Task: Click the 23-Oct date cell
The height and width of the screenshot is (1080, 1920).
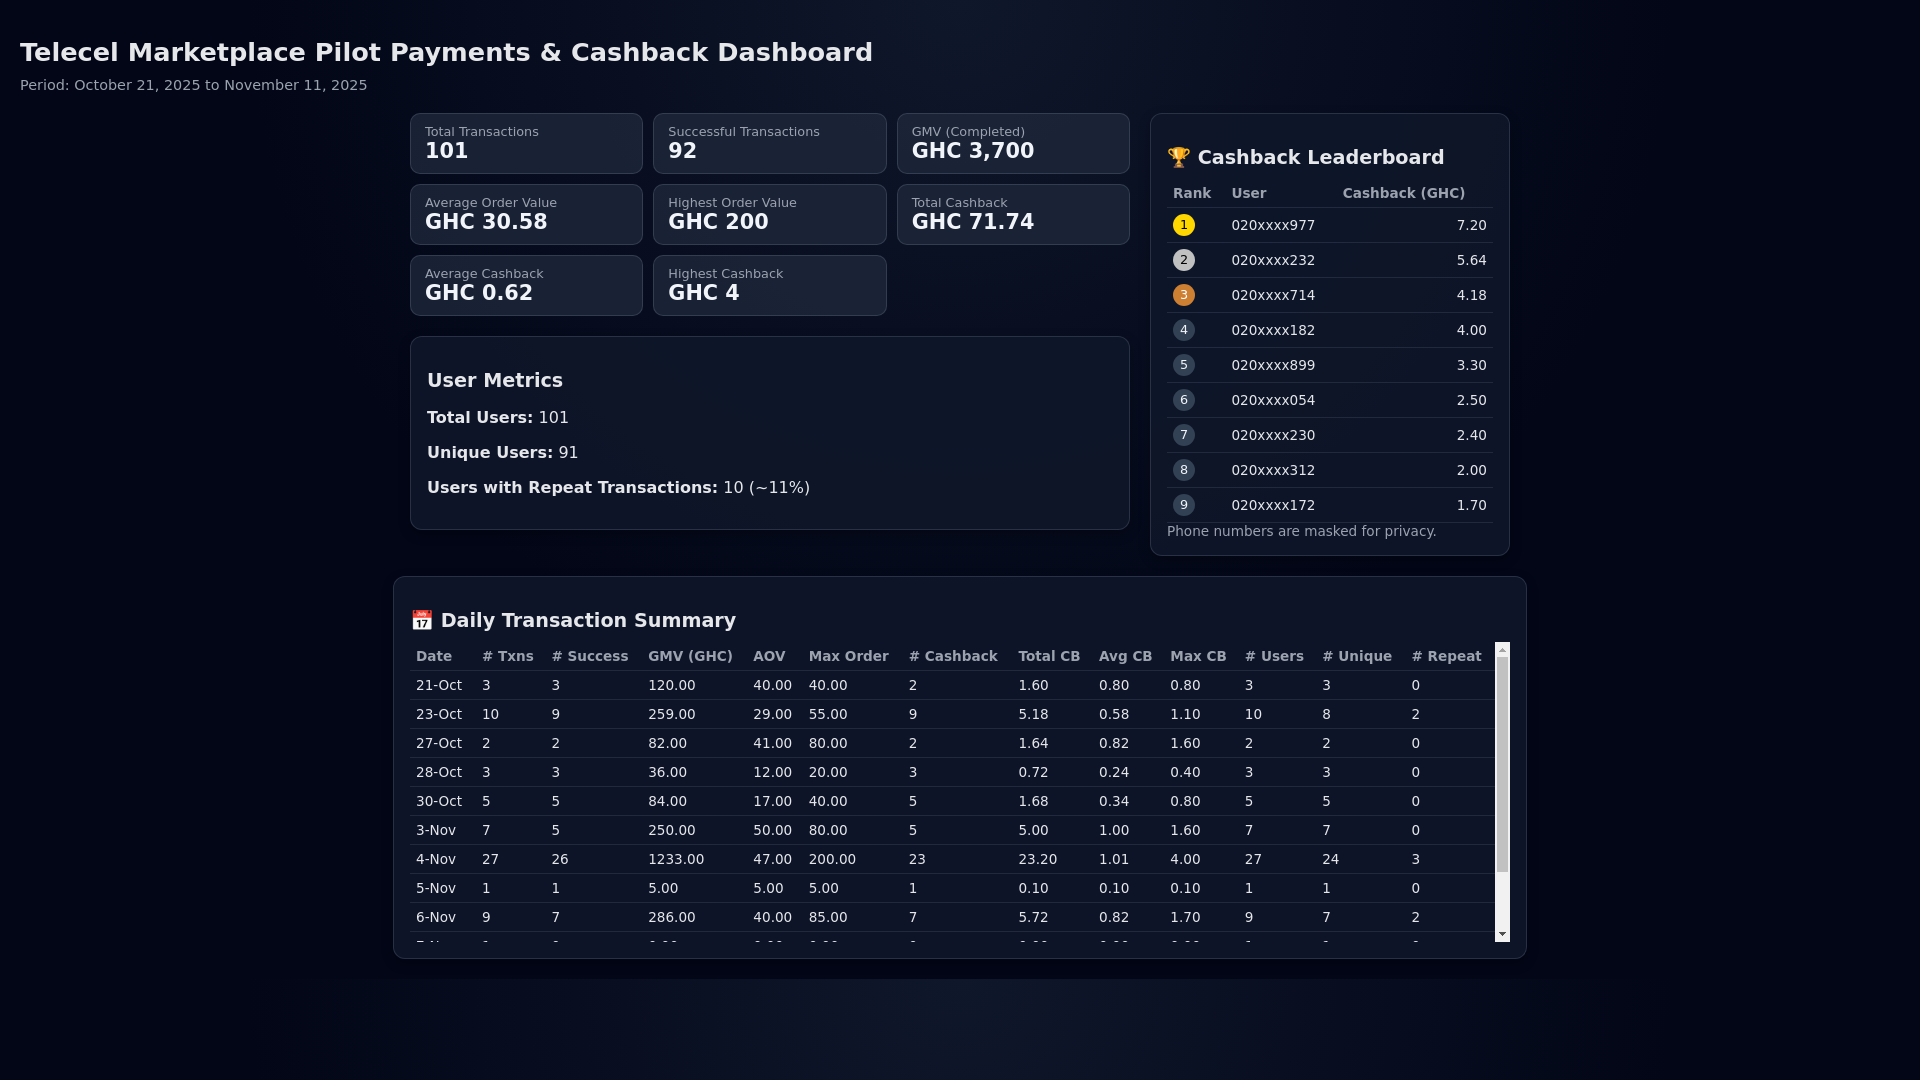Action: click(439, 714)
